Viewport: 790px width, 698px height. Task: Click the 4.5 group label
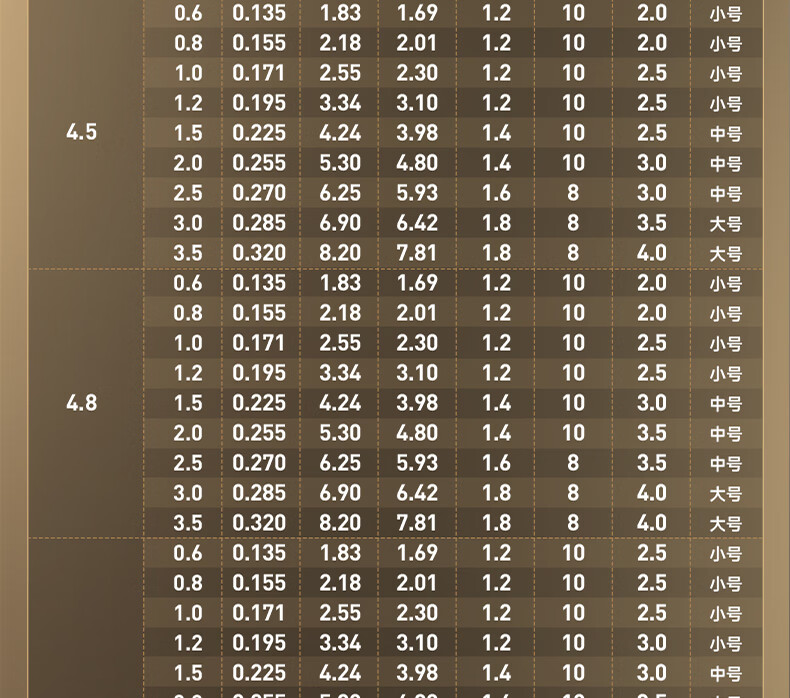(x=81, y=133)
